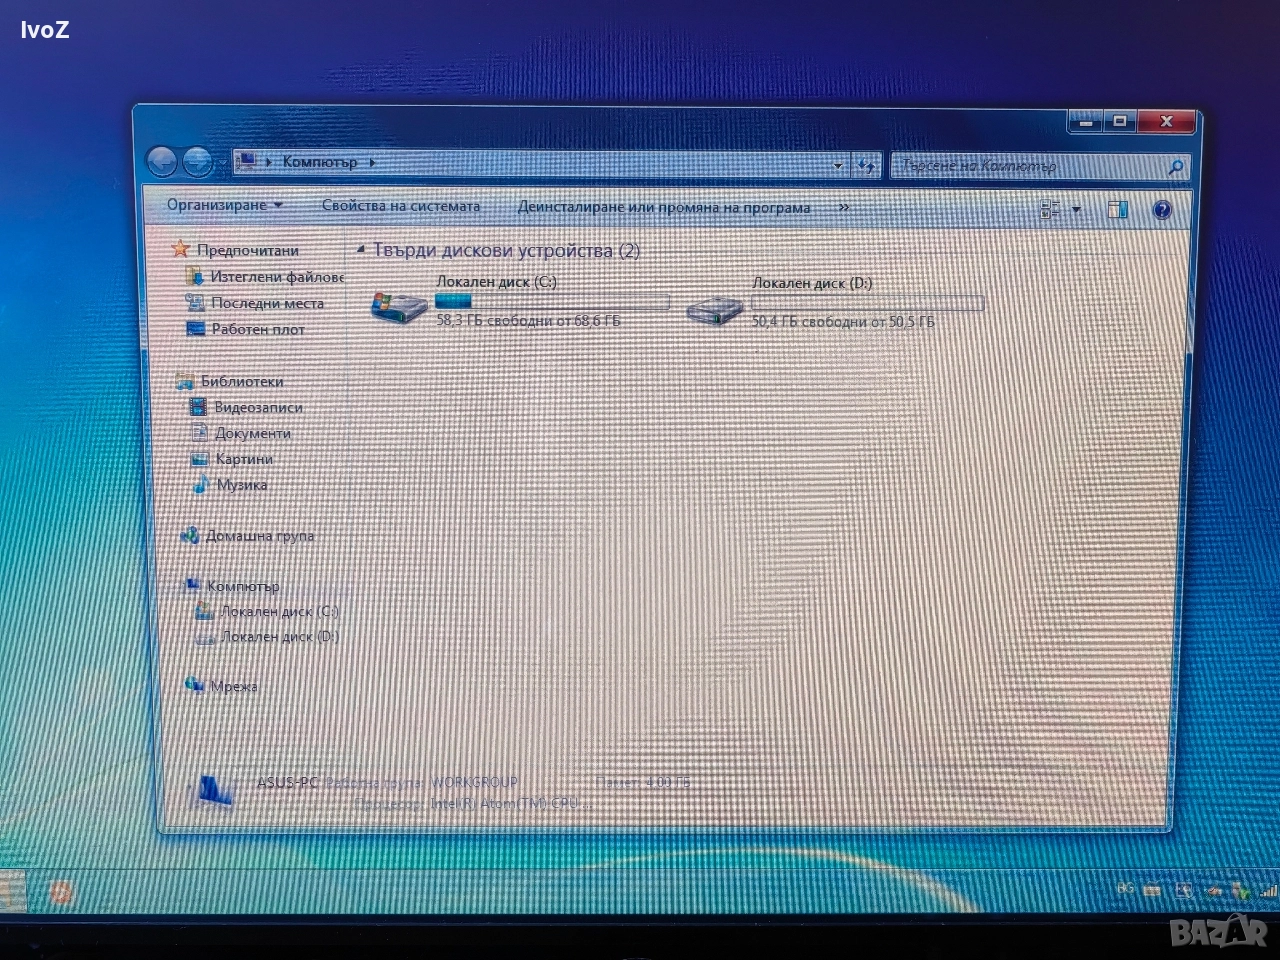
Task: Toggle the preview pane icon
Action: [1117, 210]
